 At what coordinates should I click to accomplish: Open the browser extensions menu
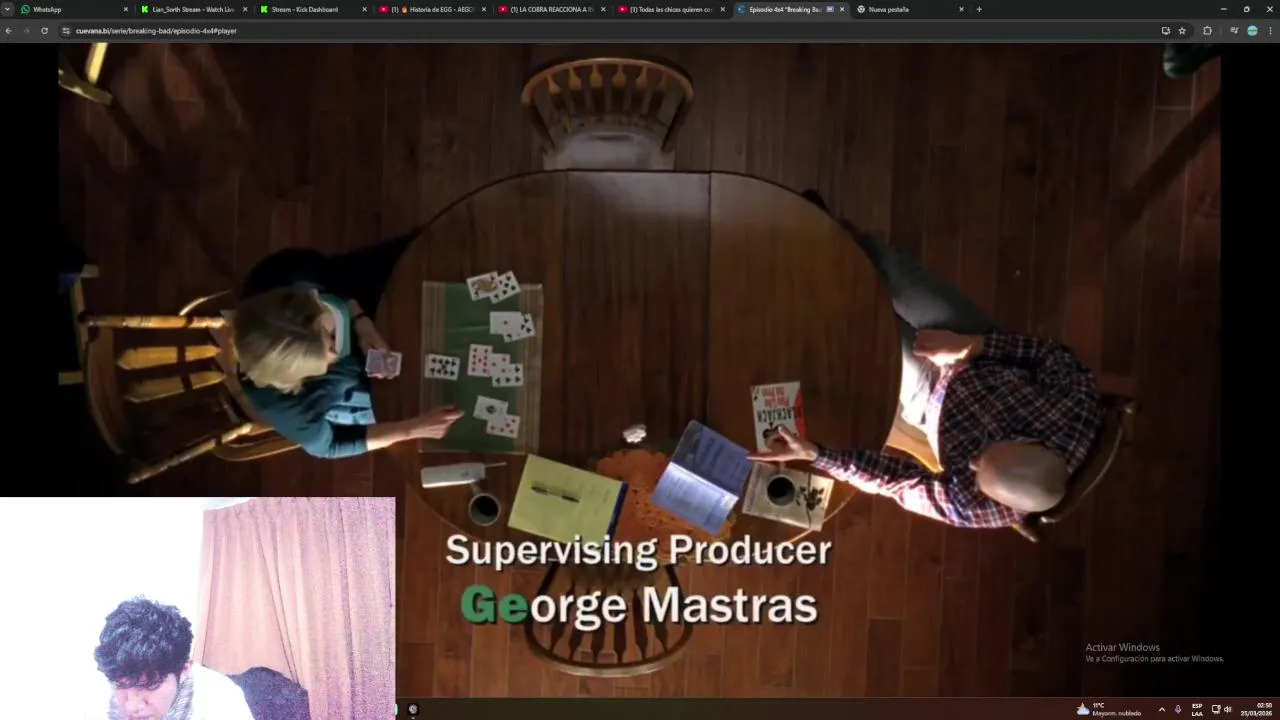[x=1207, y=31]
